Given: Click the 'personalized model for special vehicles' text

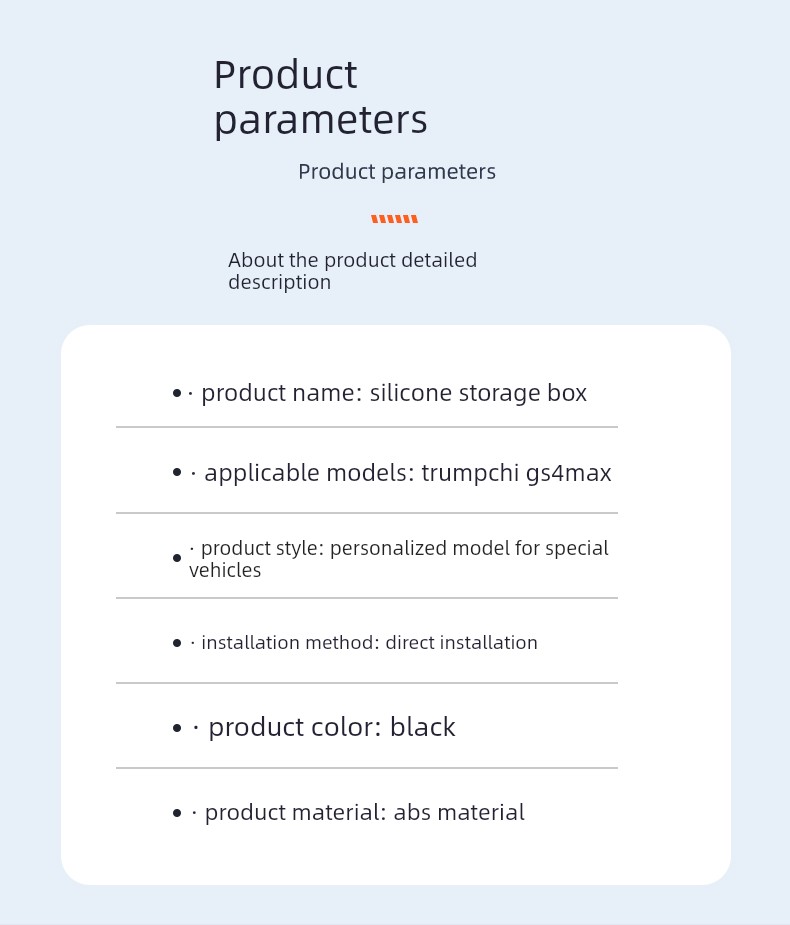Looking at the screenshot, I should pyautogui.click(x=468, y=549).
